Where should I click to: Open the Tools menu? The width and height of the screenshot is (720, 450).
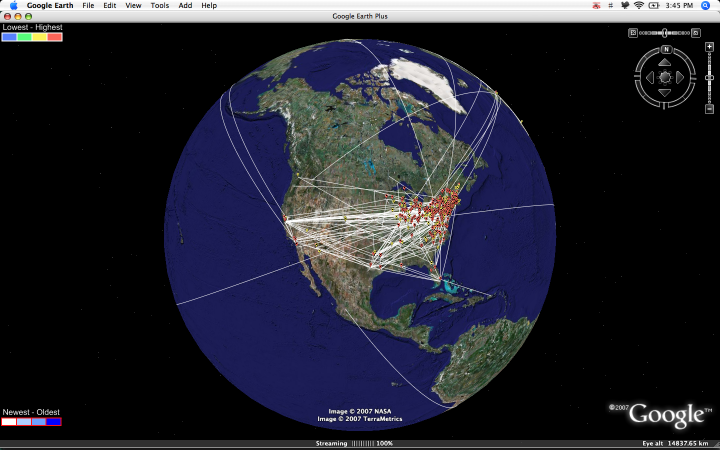[x=160, y=6]
